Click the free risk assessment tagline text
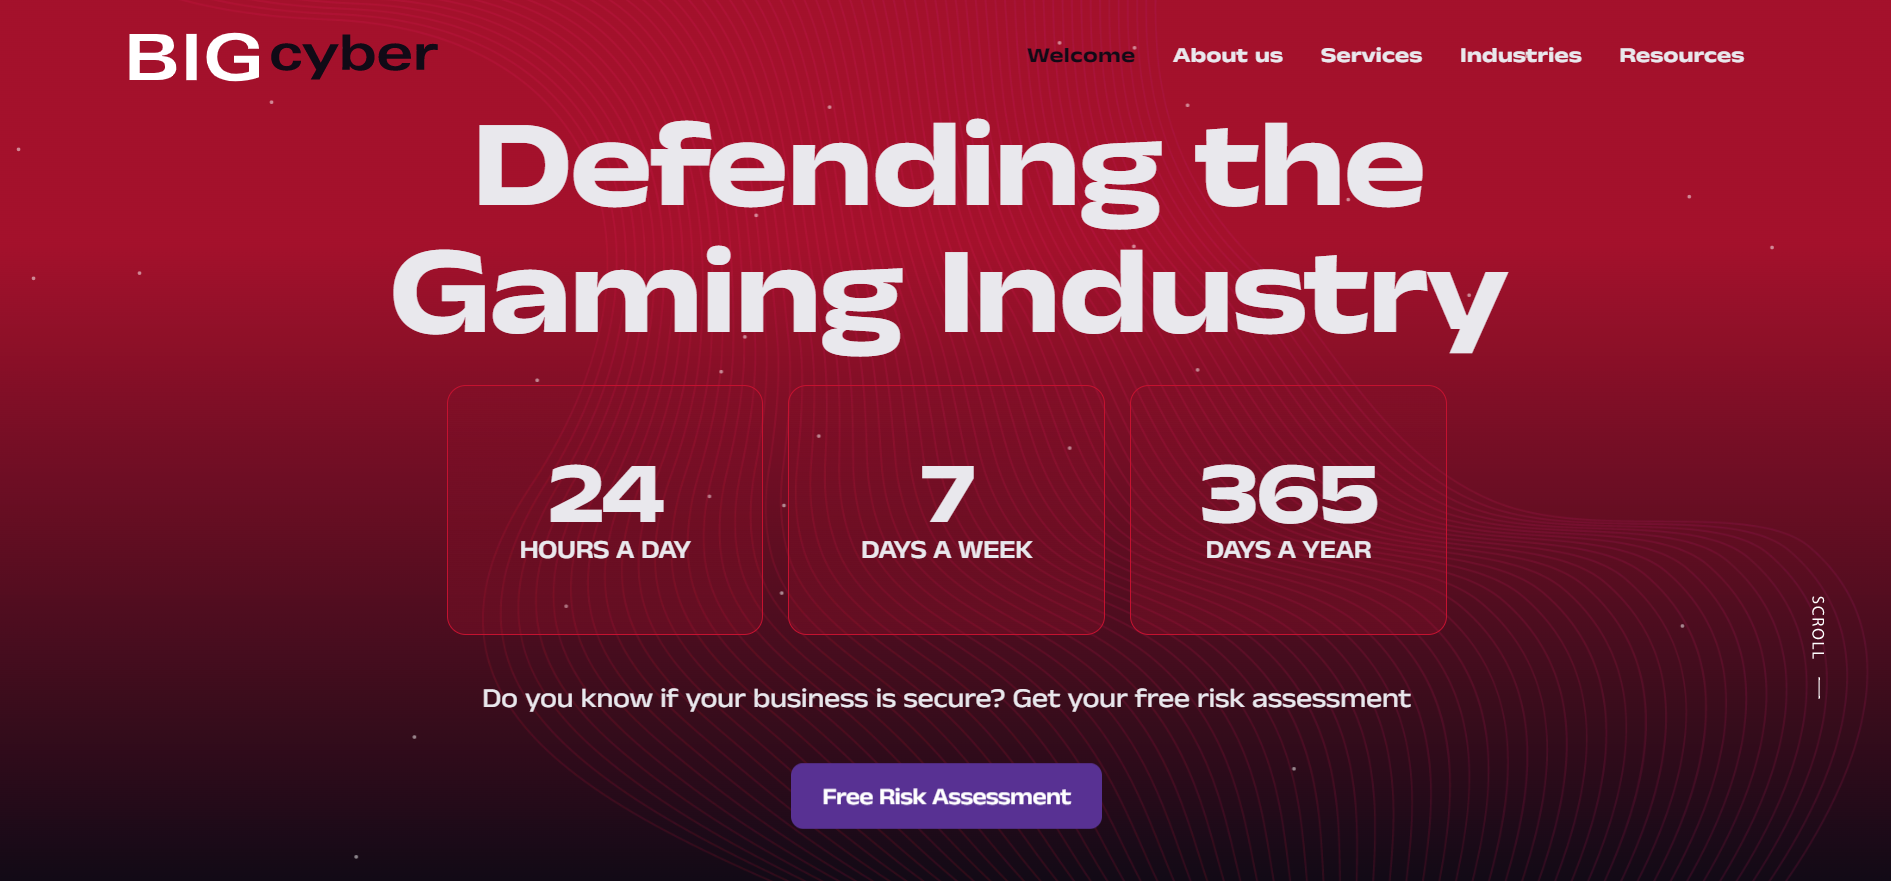1891x881 pixels. 946,698
